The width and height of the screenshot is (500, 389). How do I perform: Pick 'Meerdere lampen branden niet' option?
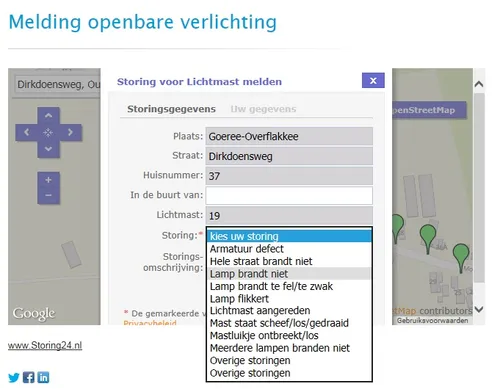pos(289,348)
